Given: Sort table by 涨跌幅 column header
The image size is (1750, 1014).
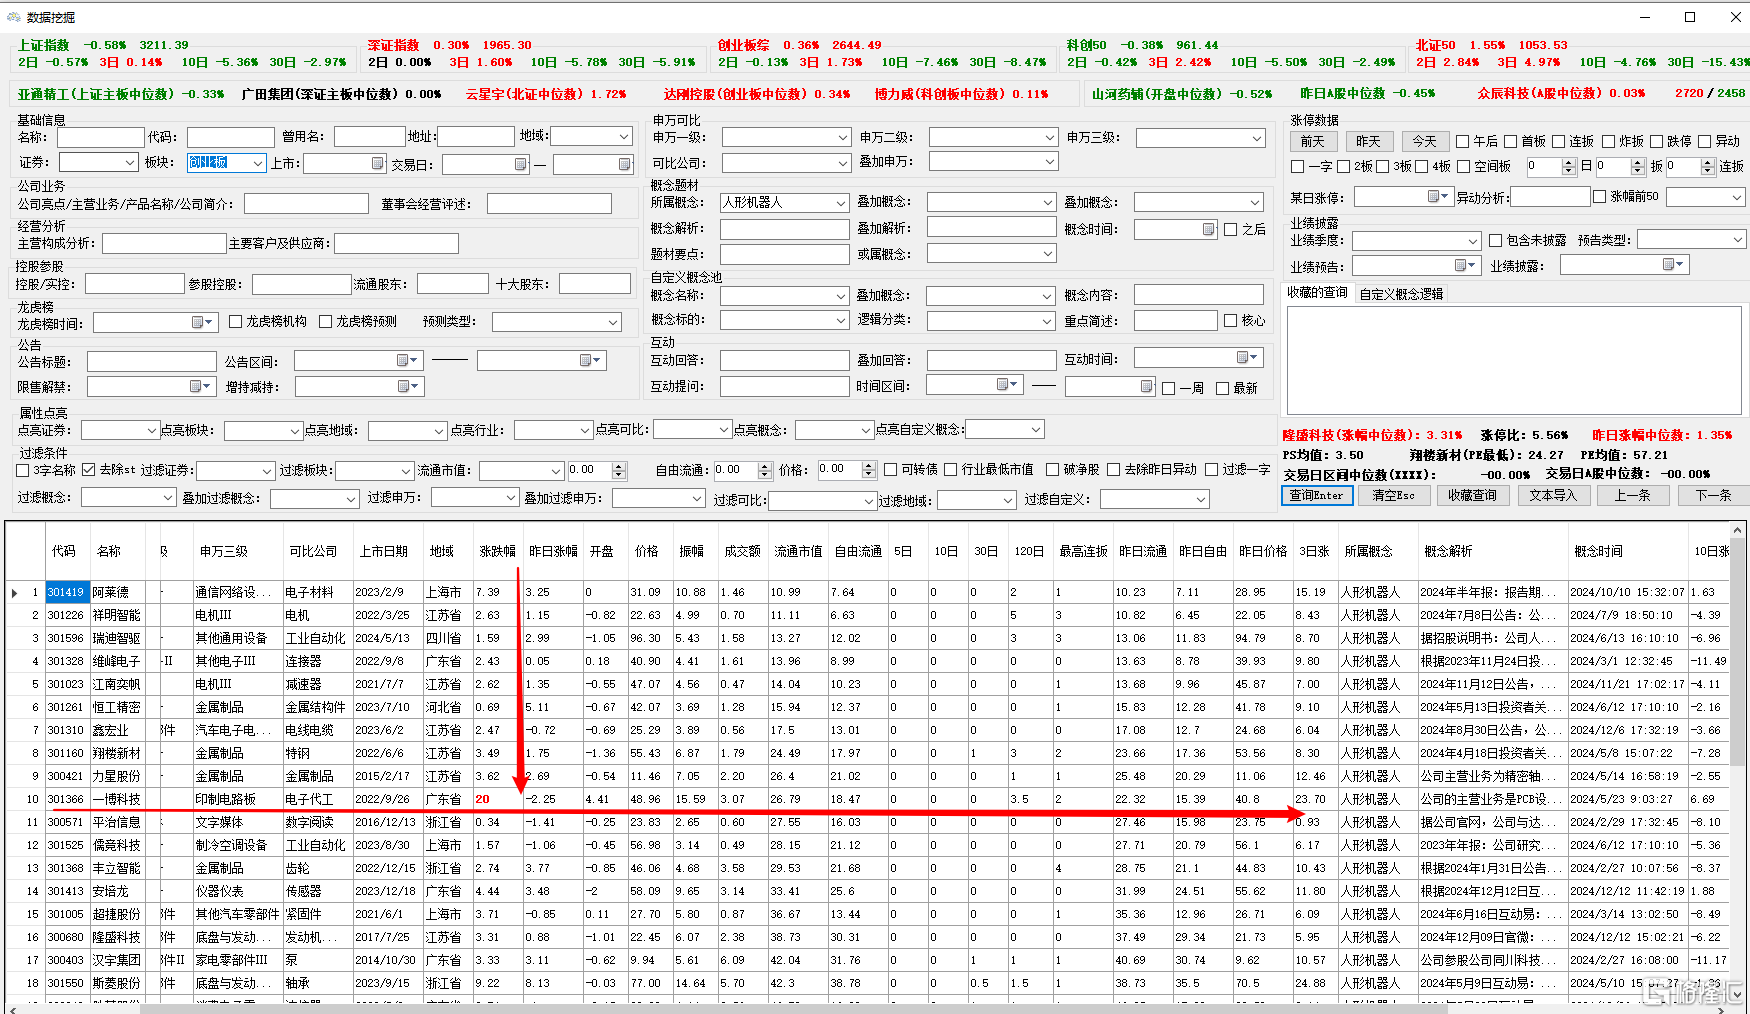Looking at the screenshot, I should [x=498, y=552].
